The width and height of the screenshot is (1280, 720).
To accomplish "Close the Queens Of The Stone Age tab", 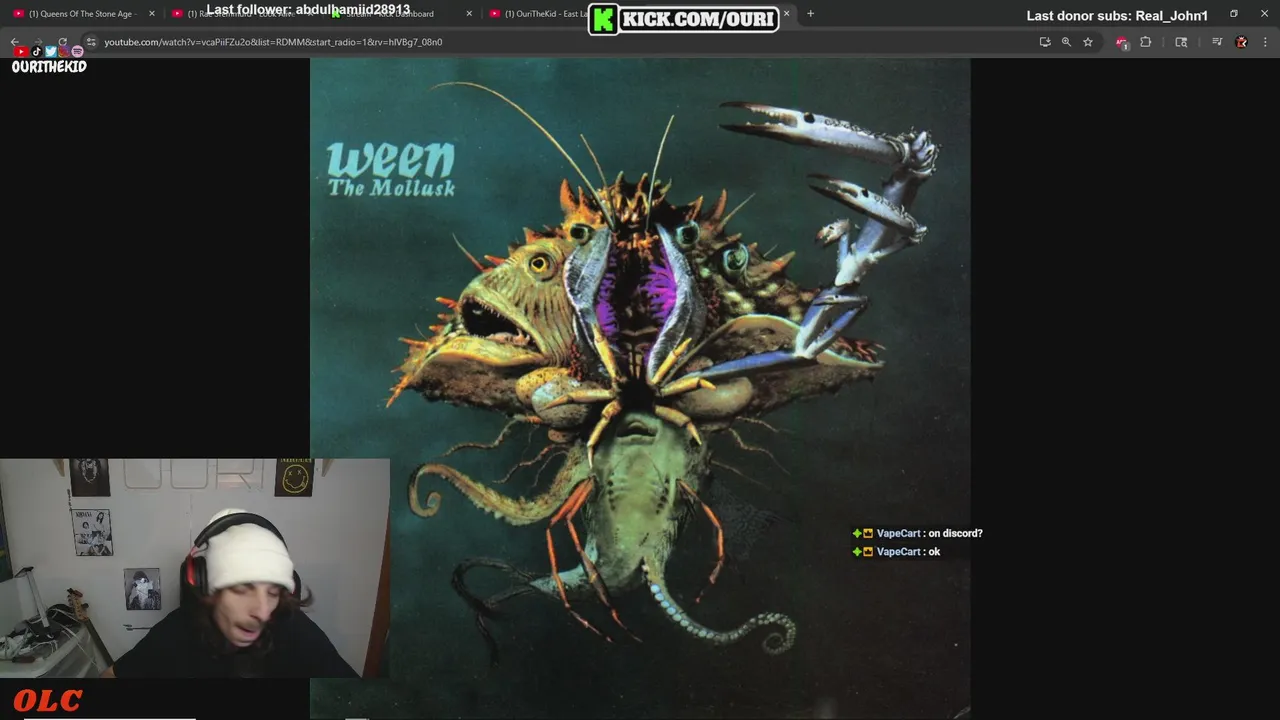I will [x=152, y=14].
